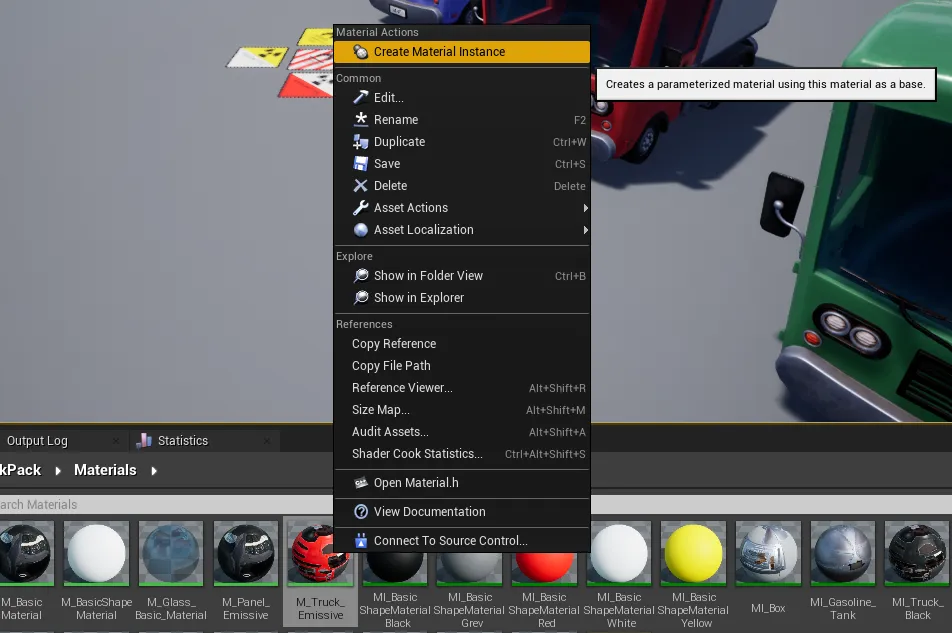Click the Asset Localization globe icon

[361, 229]
